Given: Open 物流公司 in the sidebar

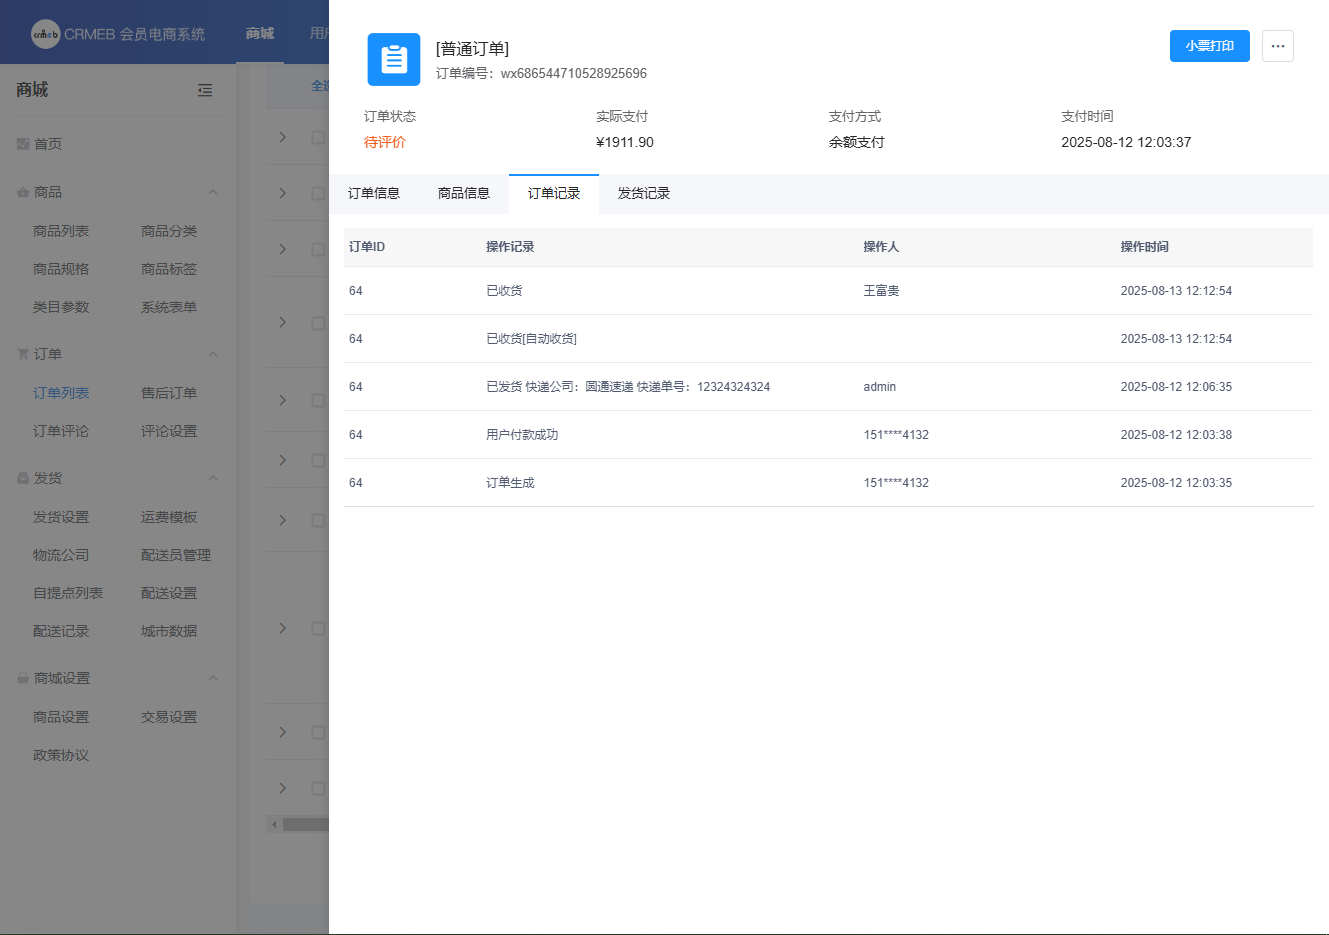Looking at the screenshot, I should tap(61, 555).
